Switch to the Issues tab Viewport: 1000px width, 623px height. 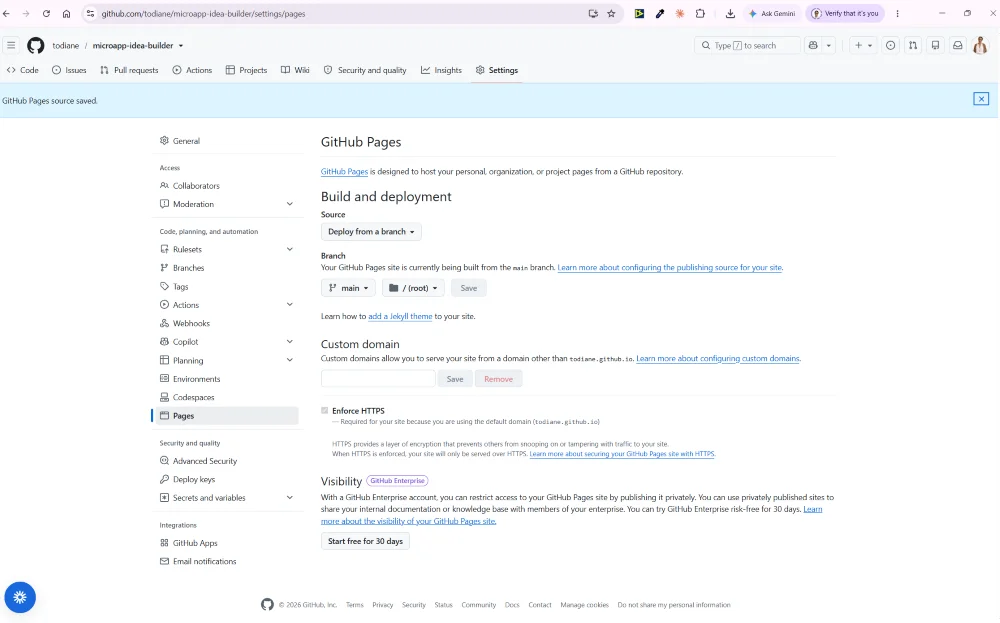(x=69, y=70)
